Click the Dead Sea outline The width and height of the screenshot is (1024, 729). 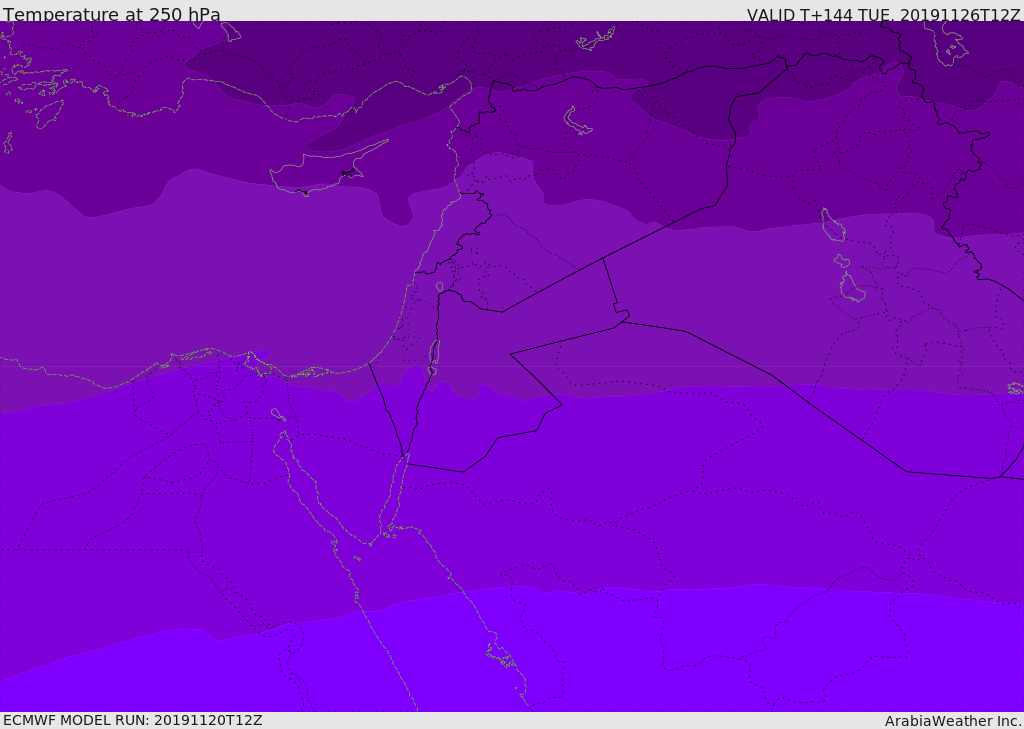pos(434,353)
